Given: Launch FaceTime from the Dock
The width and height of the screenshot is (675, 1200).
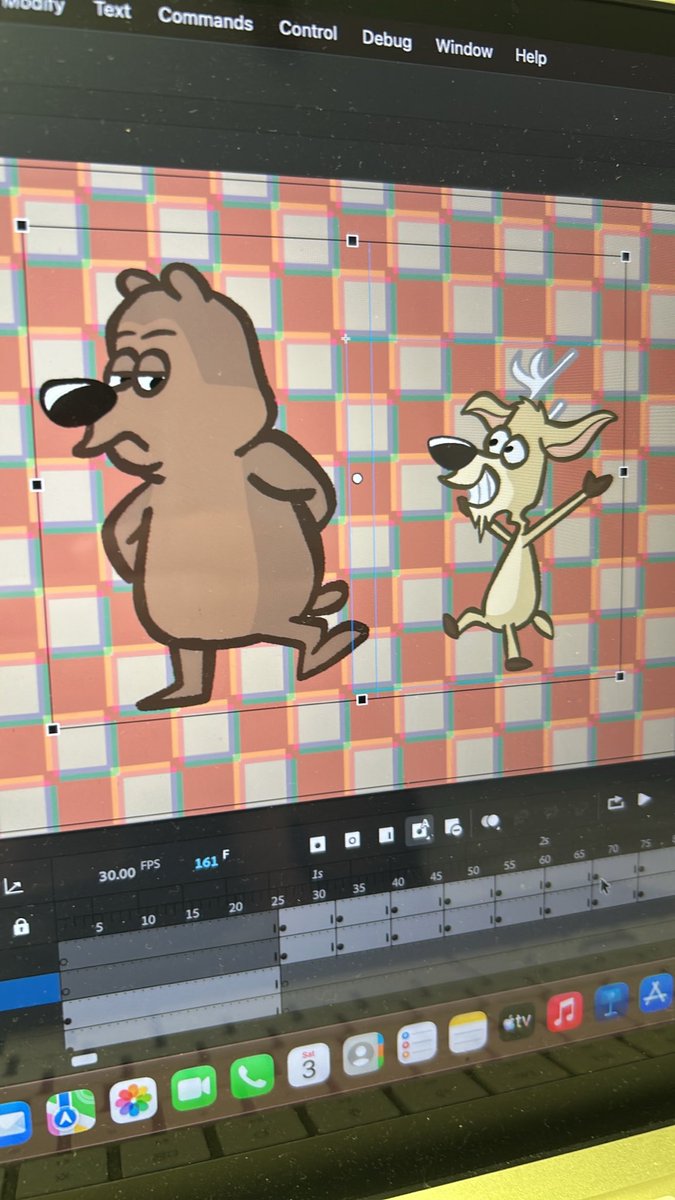Looking at the screenshot, I should coord(194,1088).
